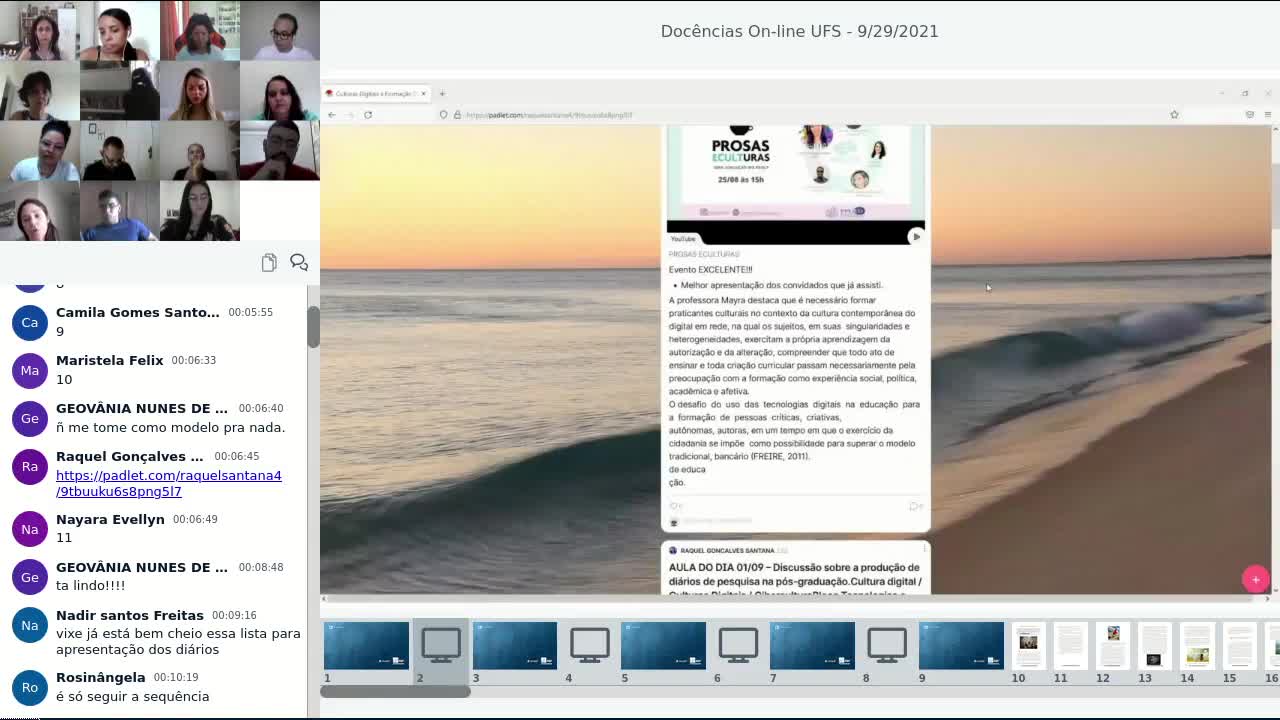Select screen share thumbnail 6

click(738, 646)
